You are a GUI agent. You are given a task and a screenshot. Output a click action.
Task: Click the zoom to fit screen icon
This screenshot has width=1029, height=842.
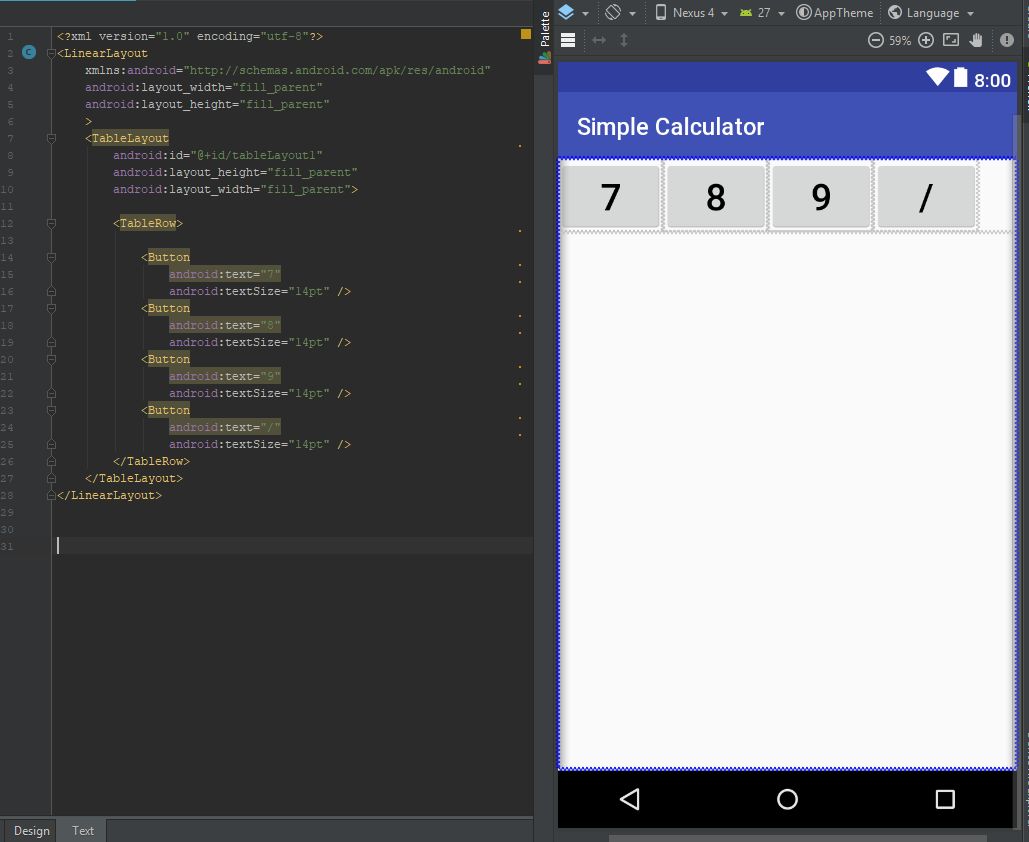(x=951, y=40)
